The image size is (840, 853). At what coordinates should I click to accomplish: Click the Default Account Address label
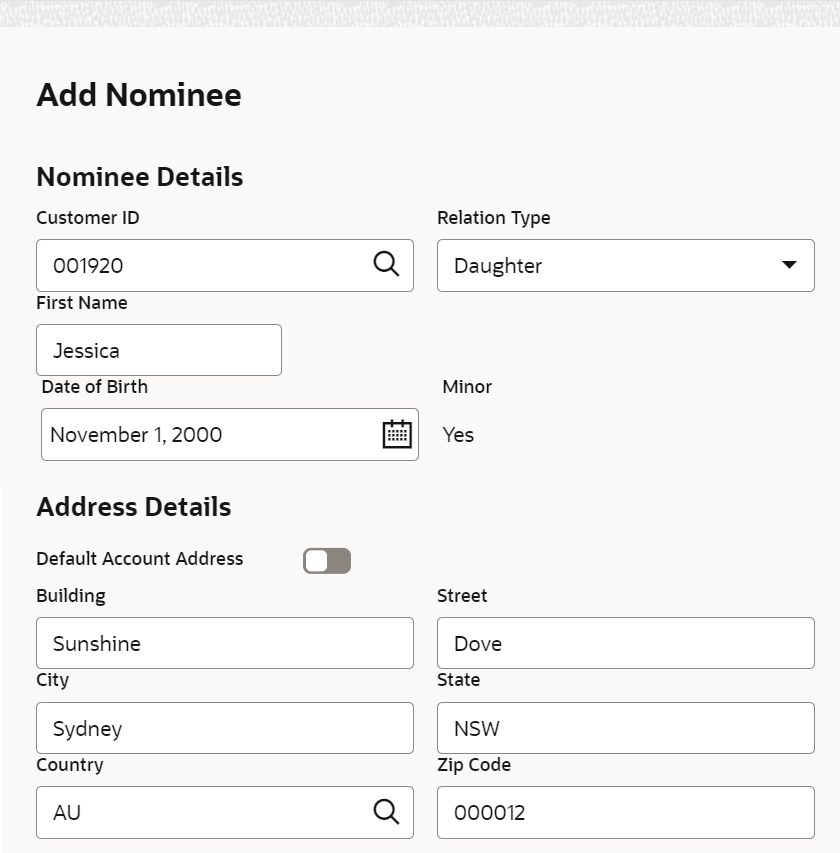pyautogui.click(x=139, y=559)
